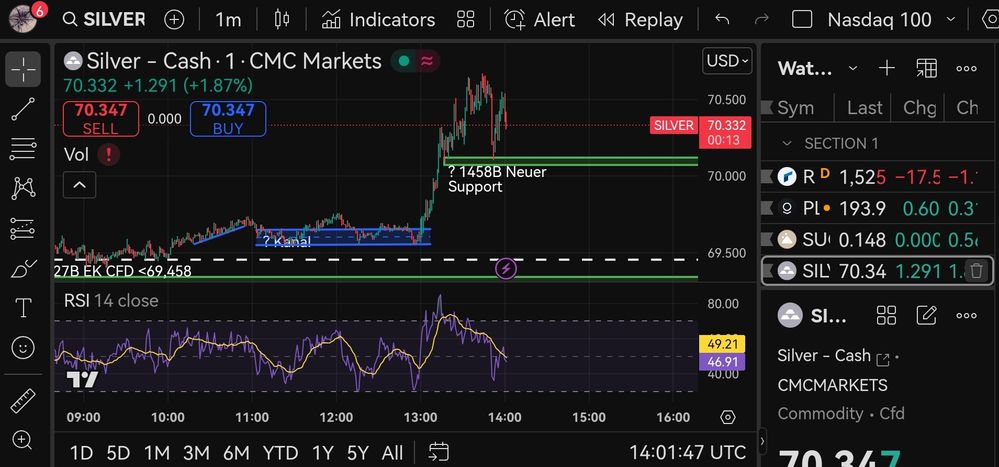
Task: Add a symbol to compare with plus icon
Action: click(x=174, y=20)
